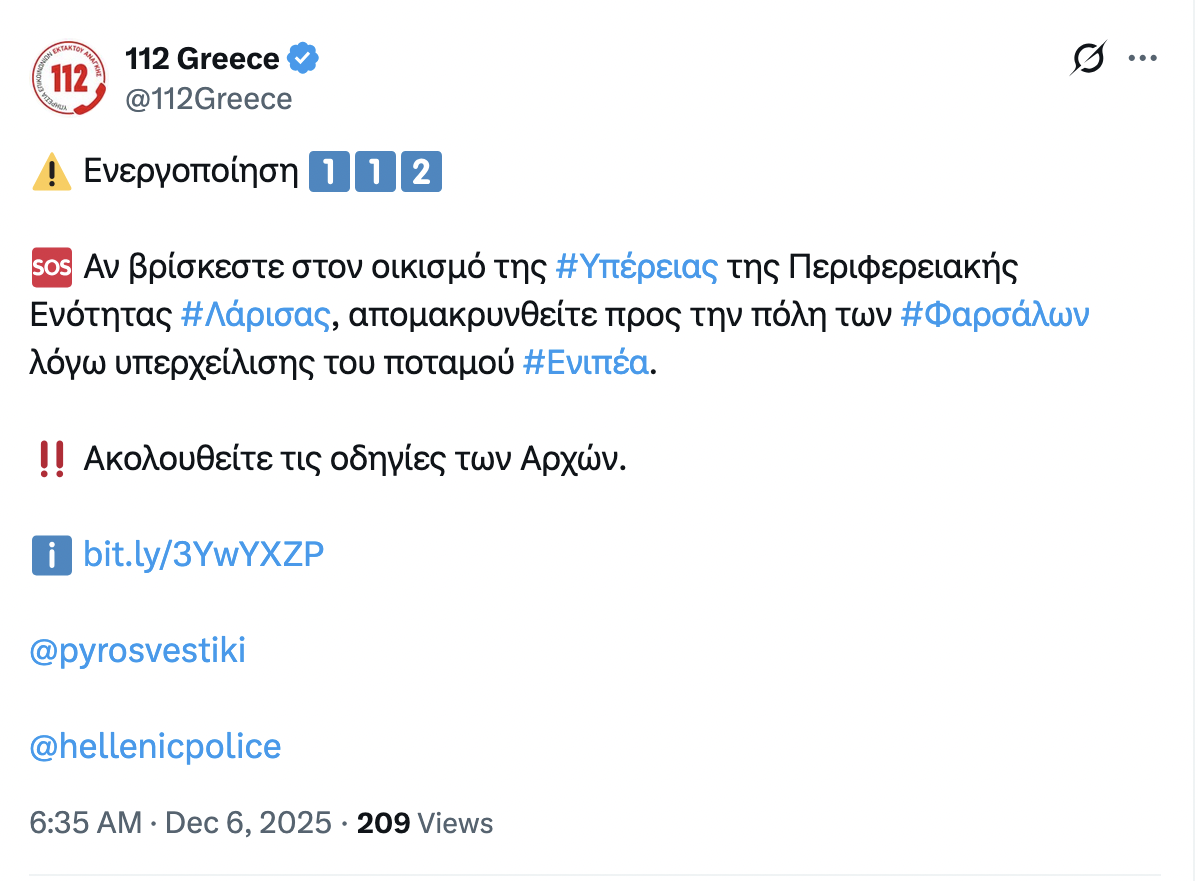Click the blue verified badge
Viewport: 1198px width, 881px height.
[304, 59]
